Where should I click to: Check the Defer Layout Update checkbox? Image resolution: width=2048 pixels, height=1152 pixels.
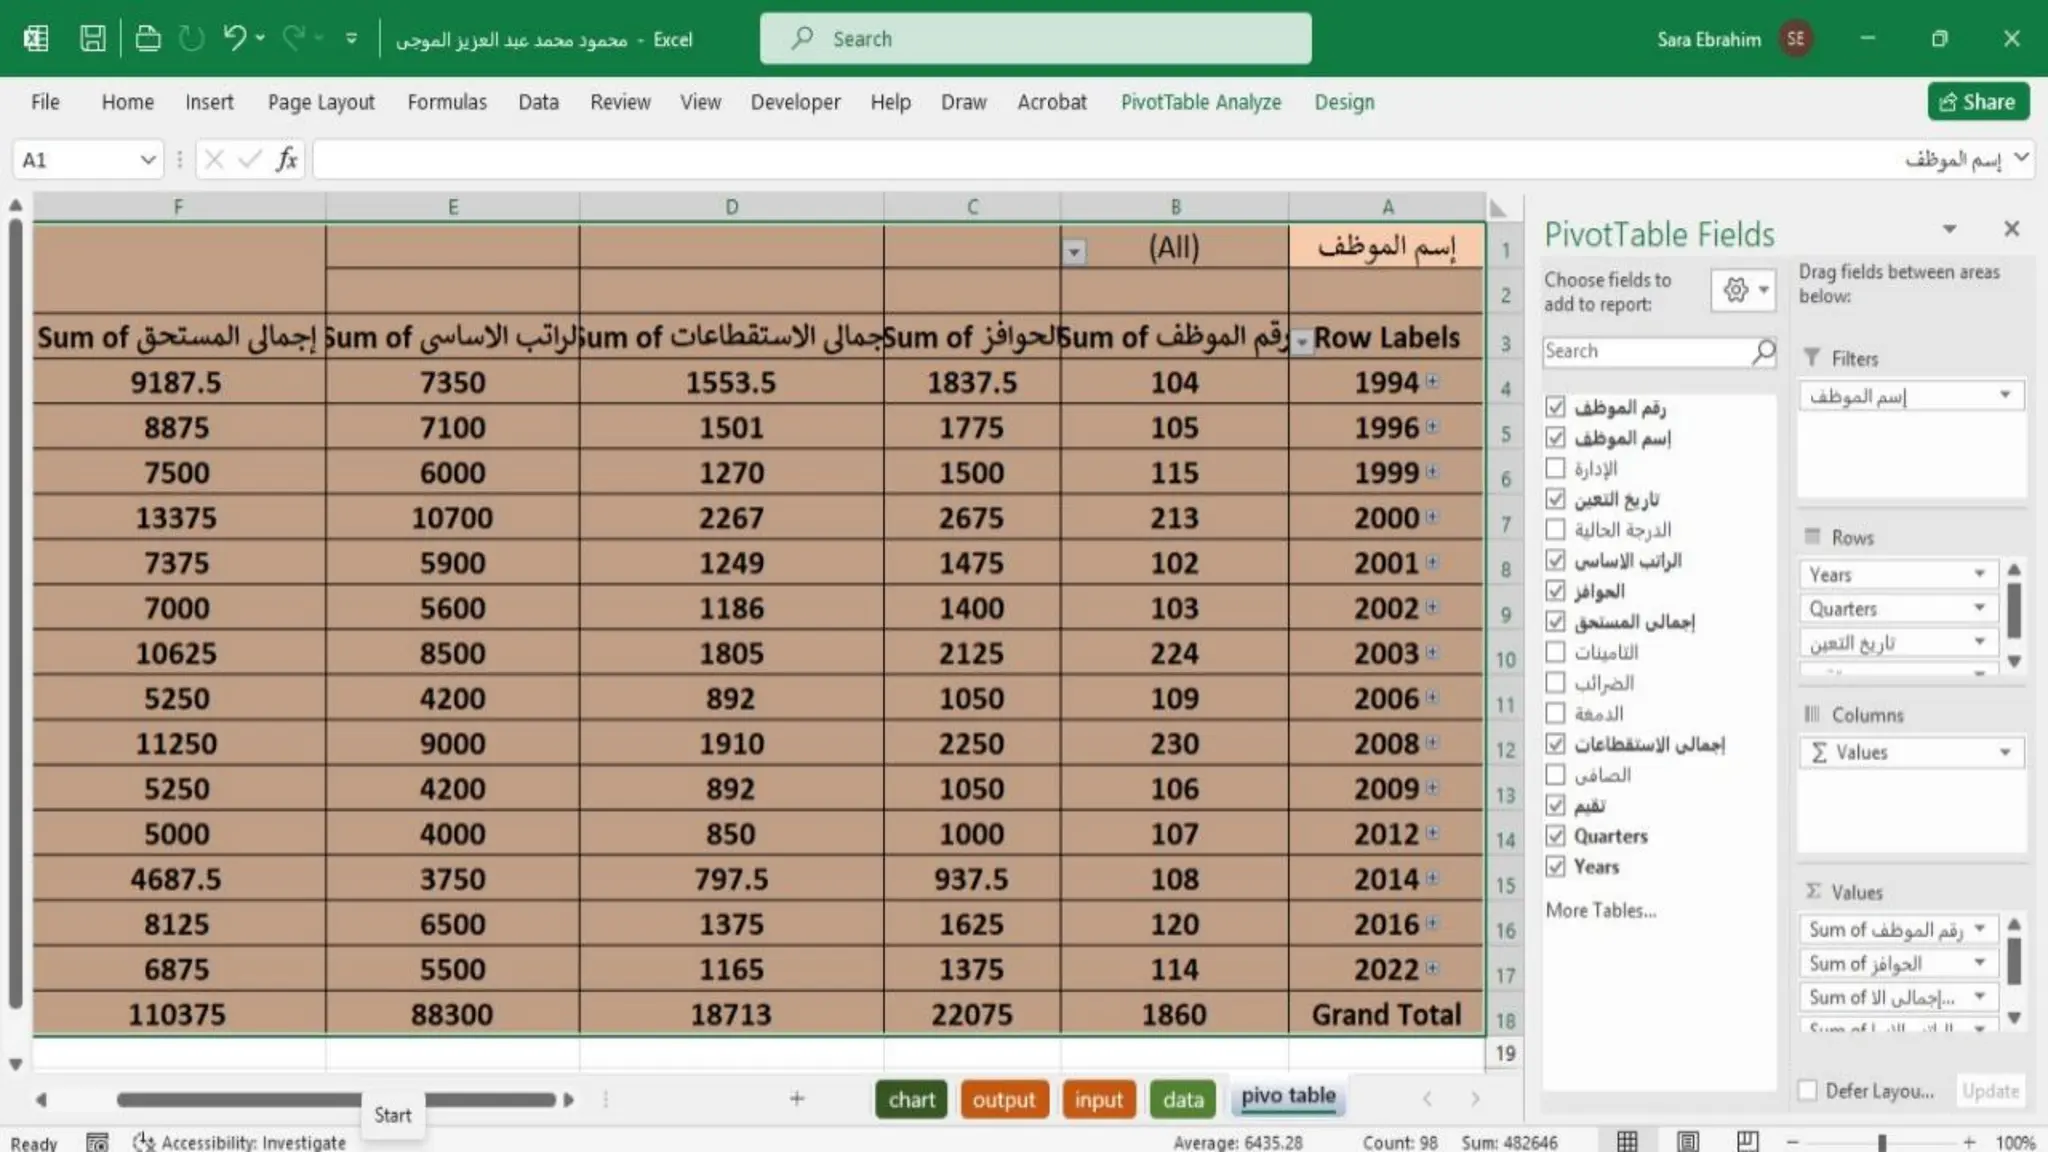(1808, 1091)
